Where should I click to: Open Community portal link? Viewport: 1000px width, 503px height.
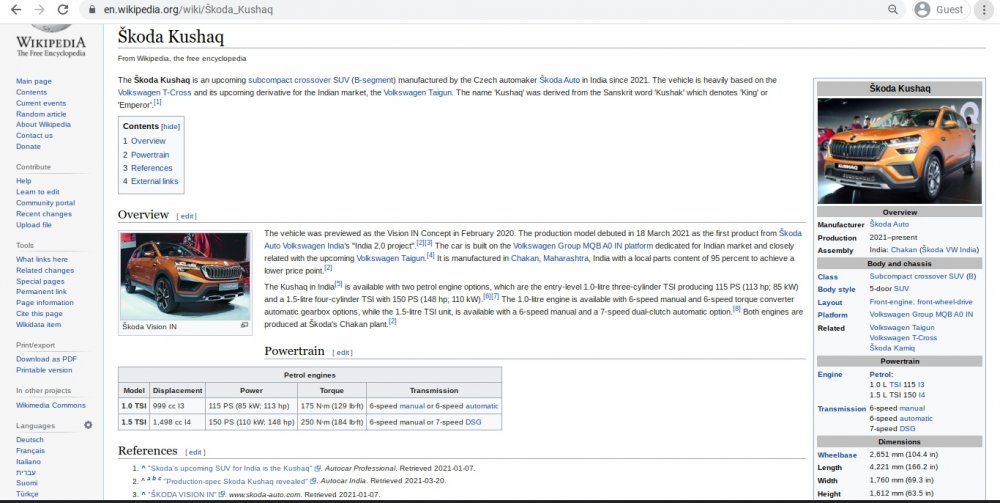click(x=45, y=203)
